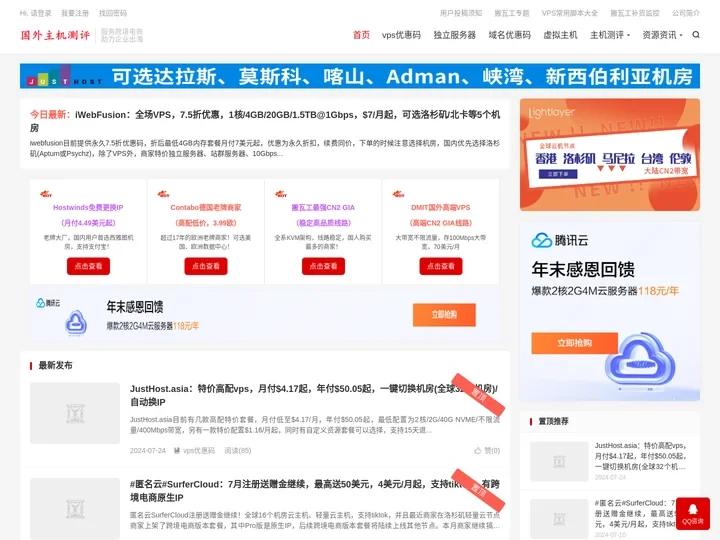Click the hot icon above Contabo card
Viewport: 720px width, 540px height.
coord(163,194)
